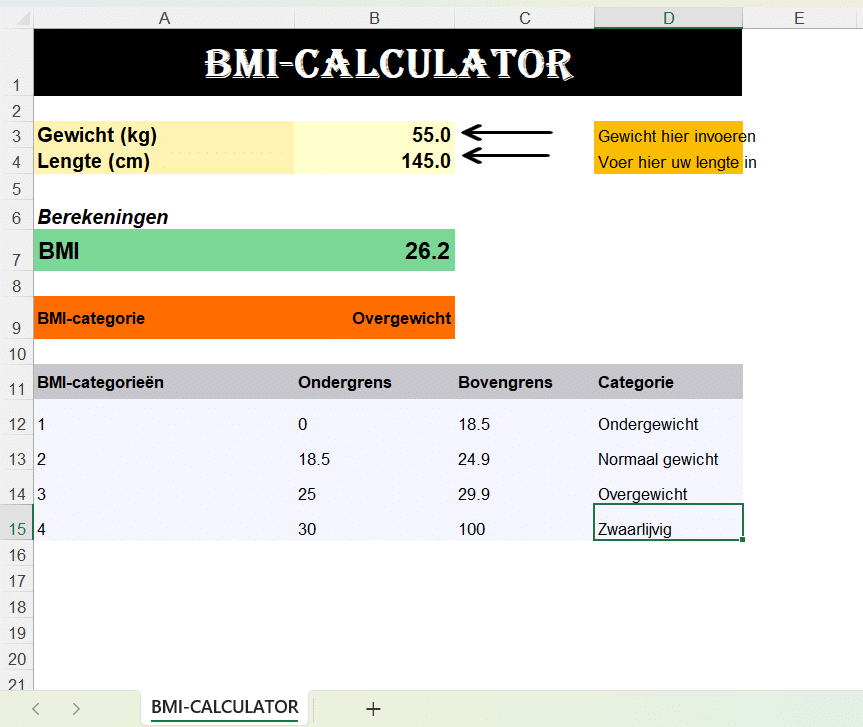Image resolution: width=863 pixels, height=727 pixels.
Task: Select the Ondergrens cell containing 30
Action: pyautogui.click(x=374, y=529)
